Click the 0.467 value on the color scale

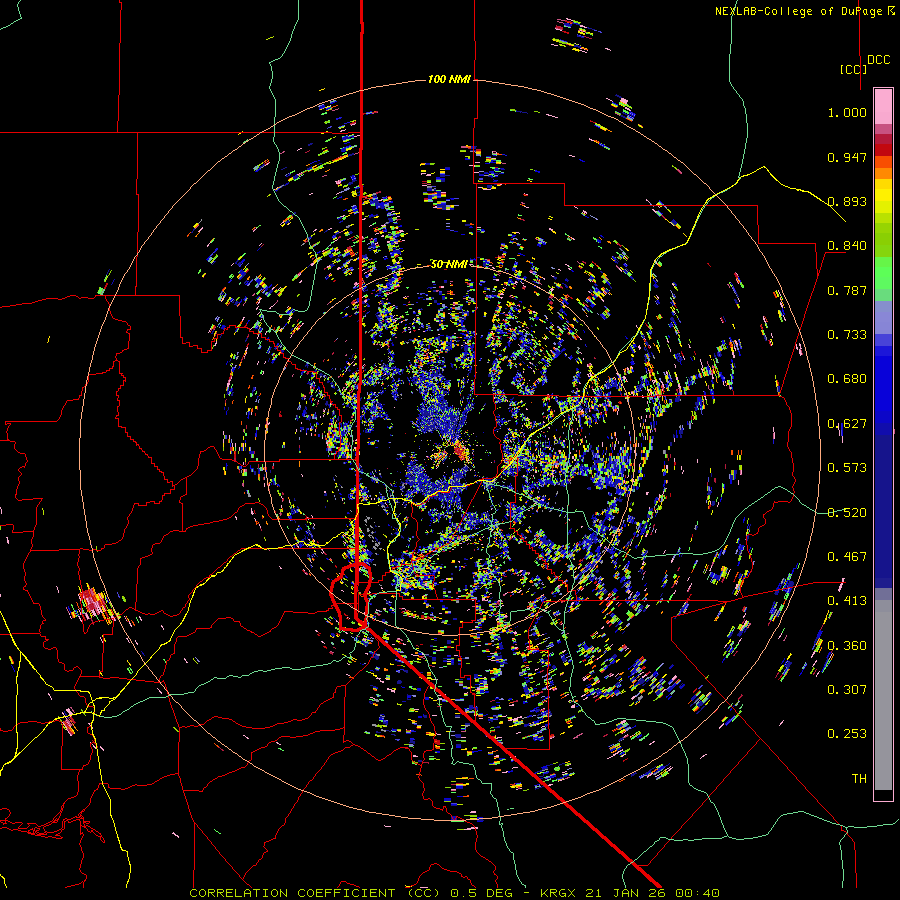point(847,557)
